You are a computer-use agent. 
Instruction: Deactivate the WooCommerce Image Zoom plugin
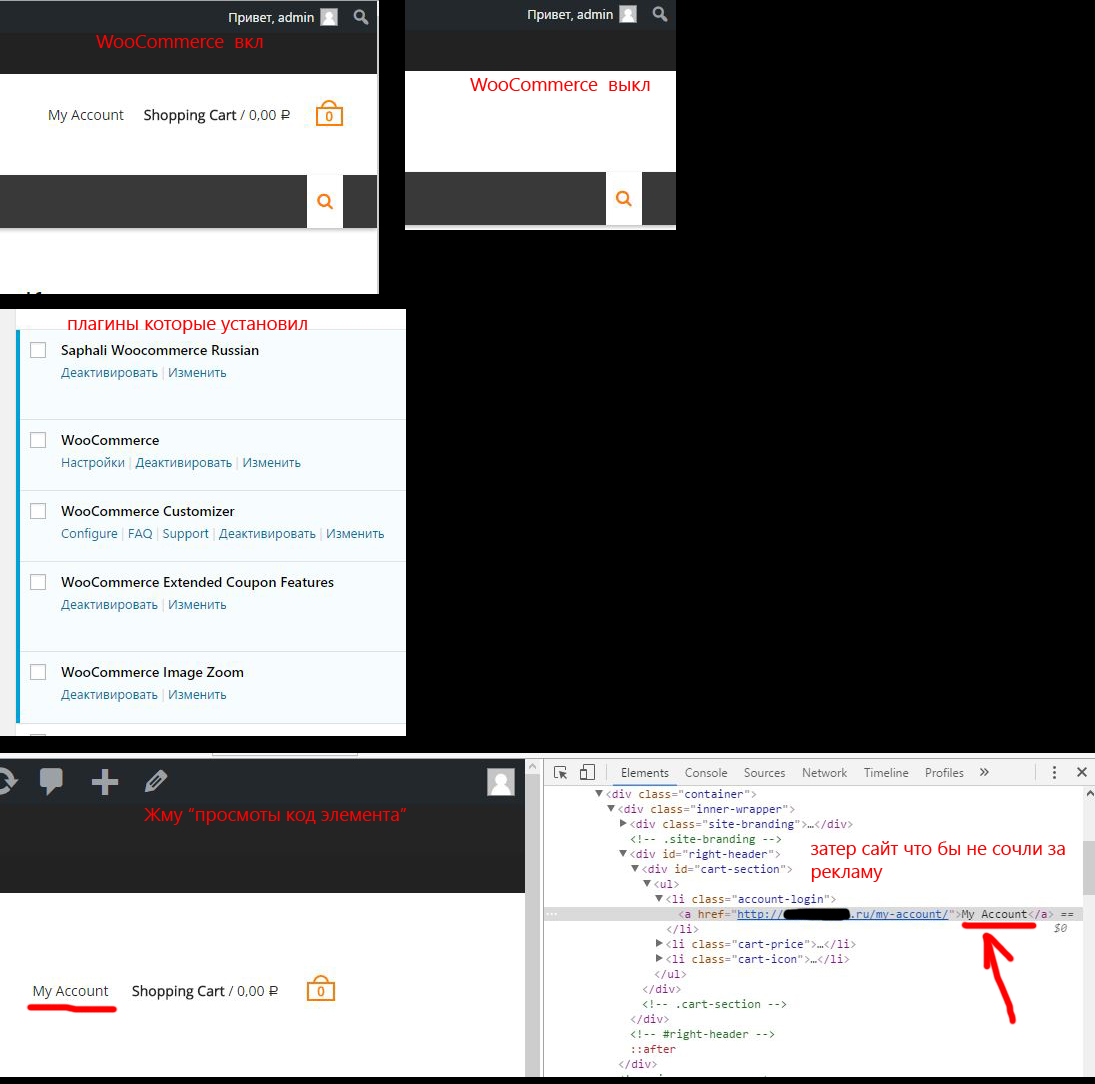109,695
